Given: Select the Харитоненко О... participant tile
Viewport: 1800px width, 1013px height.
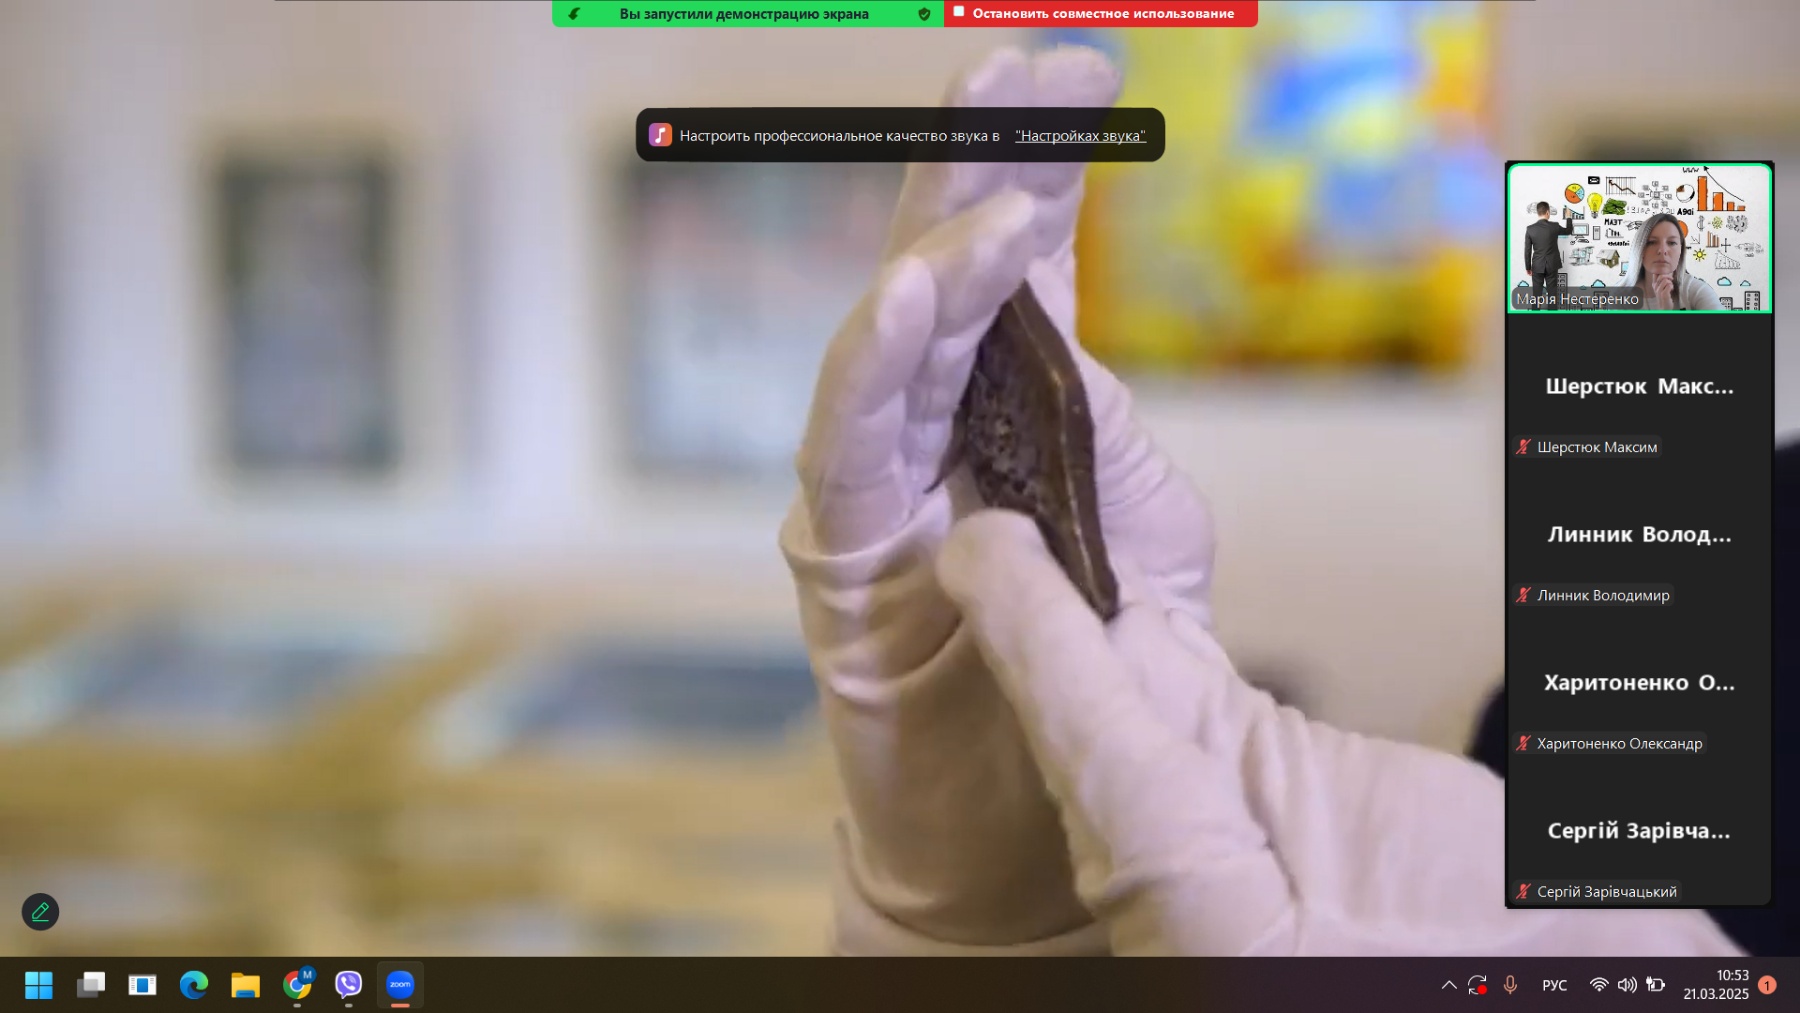Looking at the screenshot, I should [1639, 683].
